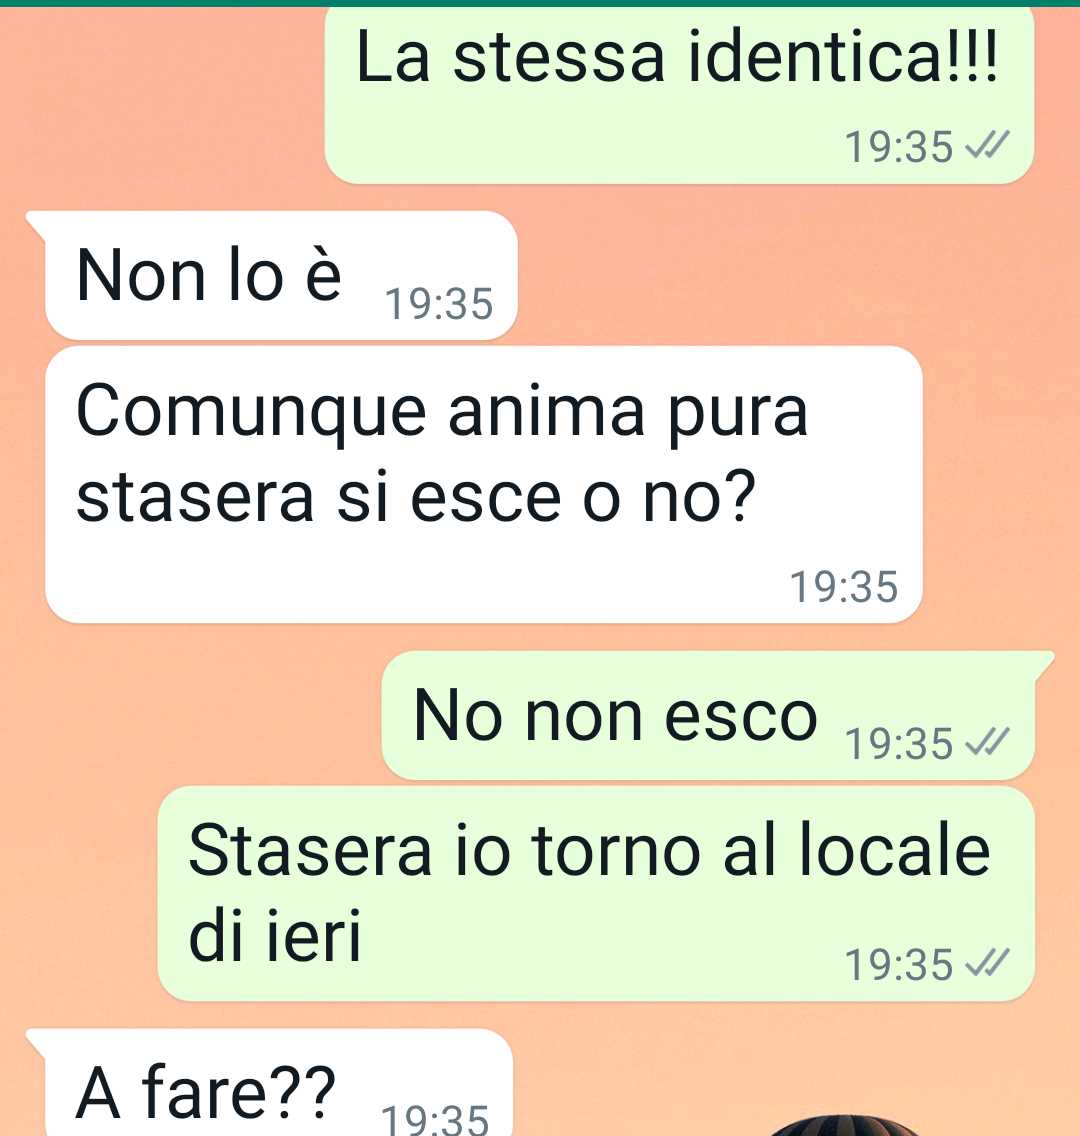Select the "Stasera io torno al locale" message
1080x1136 pixels.
595,893
